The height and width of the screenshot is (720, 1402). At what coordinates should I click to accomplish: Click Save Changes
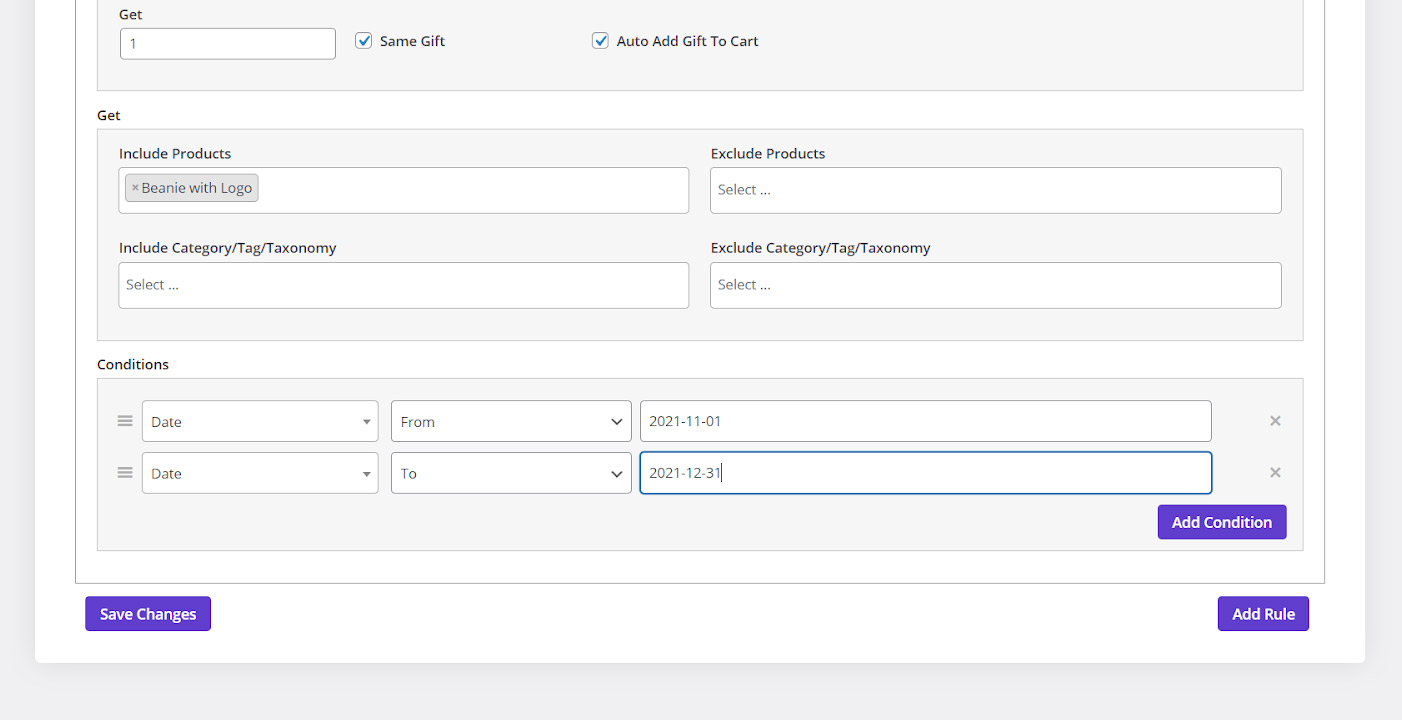coord(148,614)
